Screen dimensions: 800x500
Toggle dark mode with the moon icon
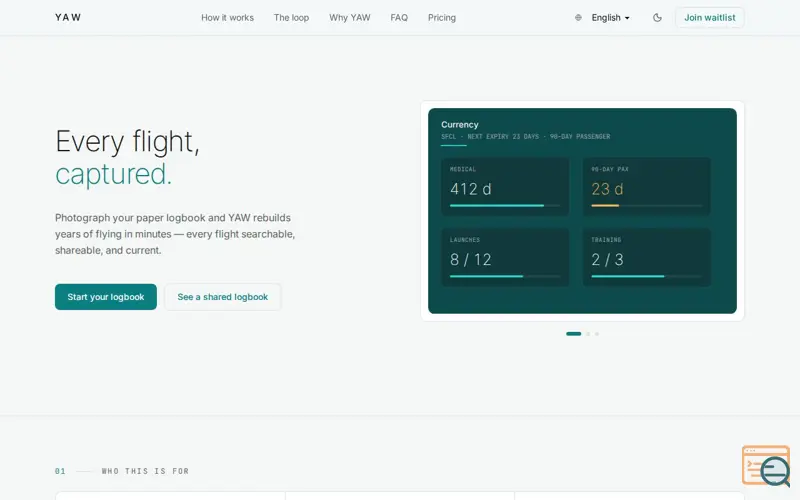coord(657,18)
